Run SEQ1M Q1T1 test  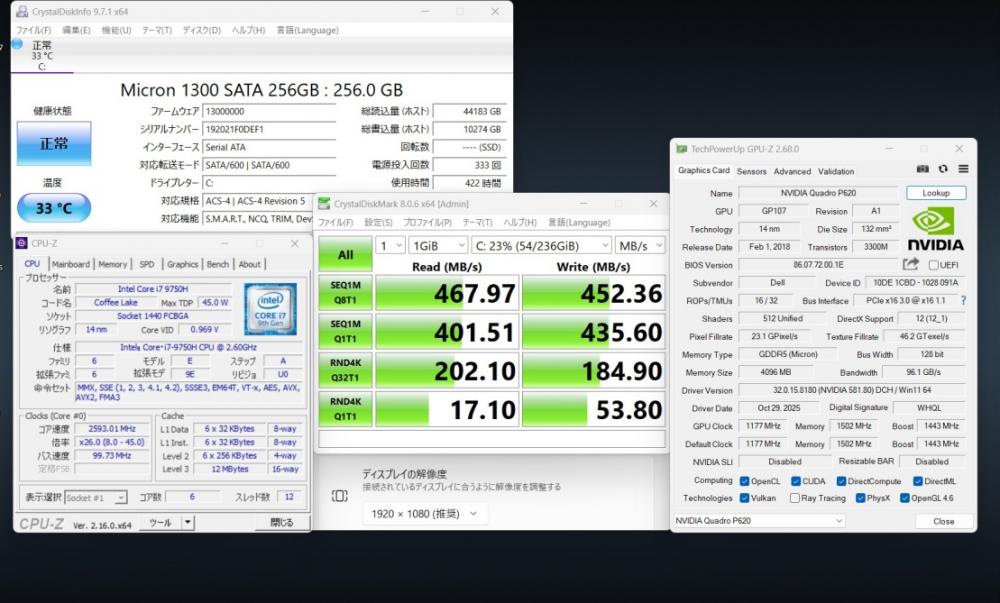(345, 331)
